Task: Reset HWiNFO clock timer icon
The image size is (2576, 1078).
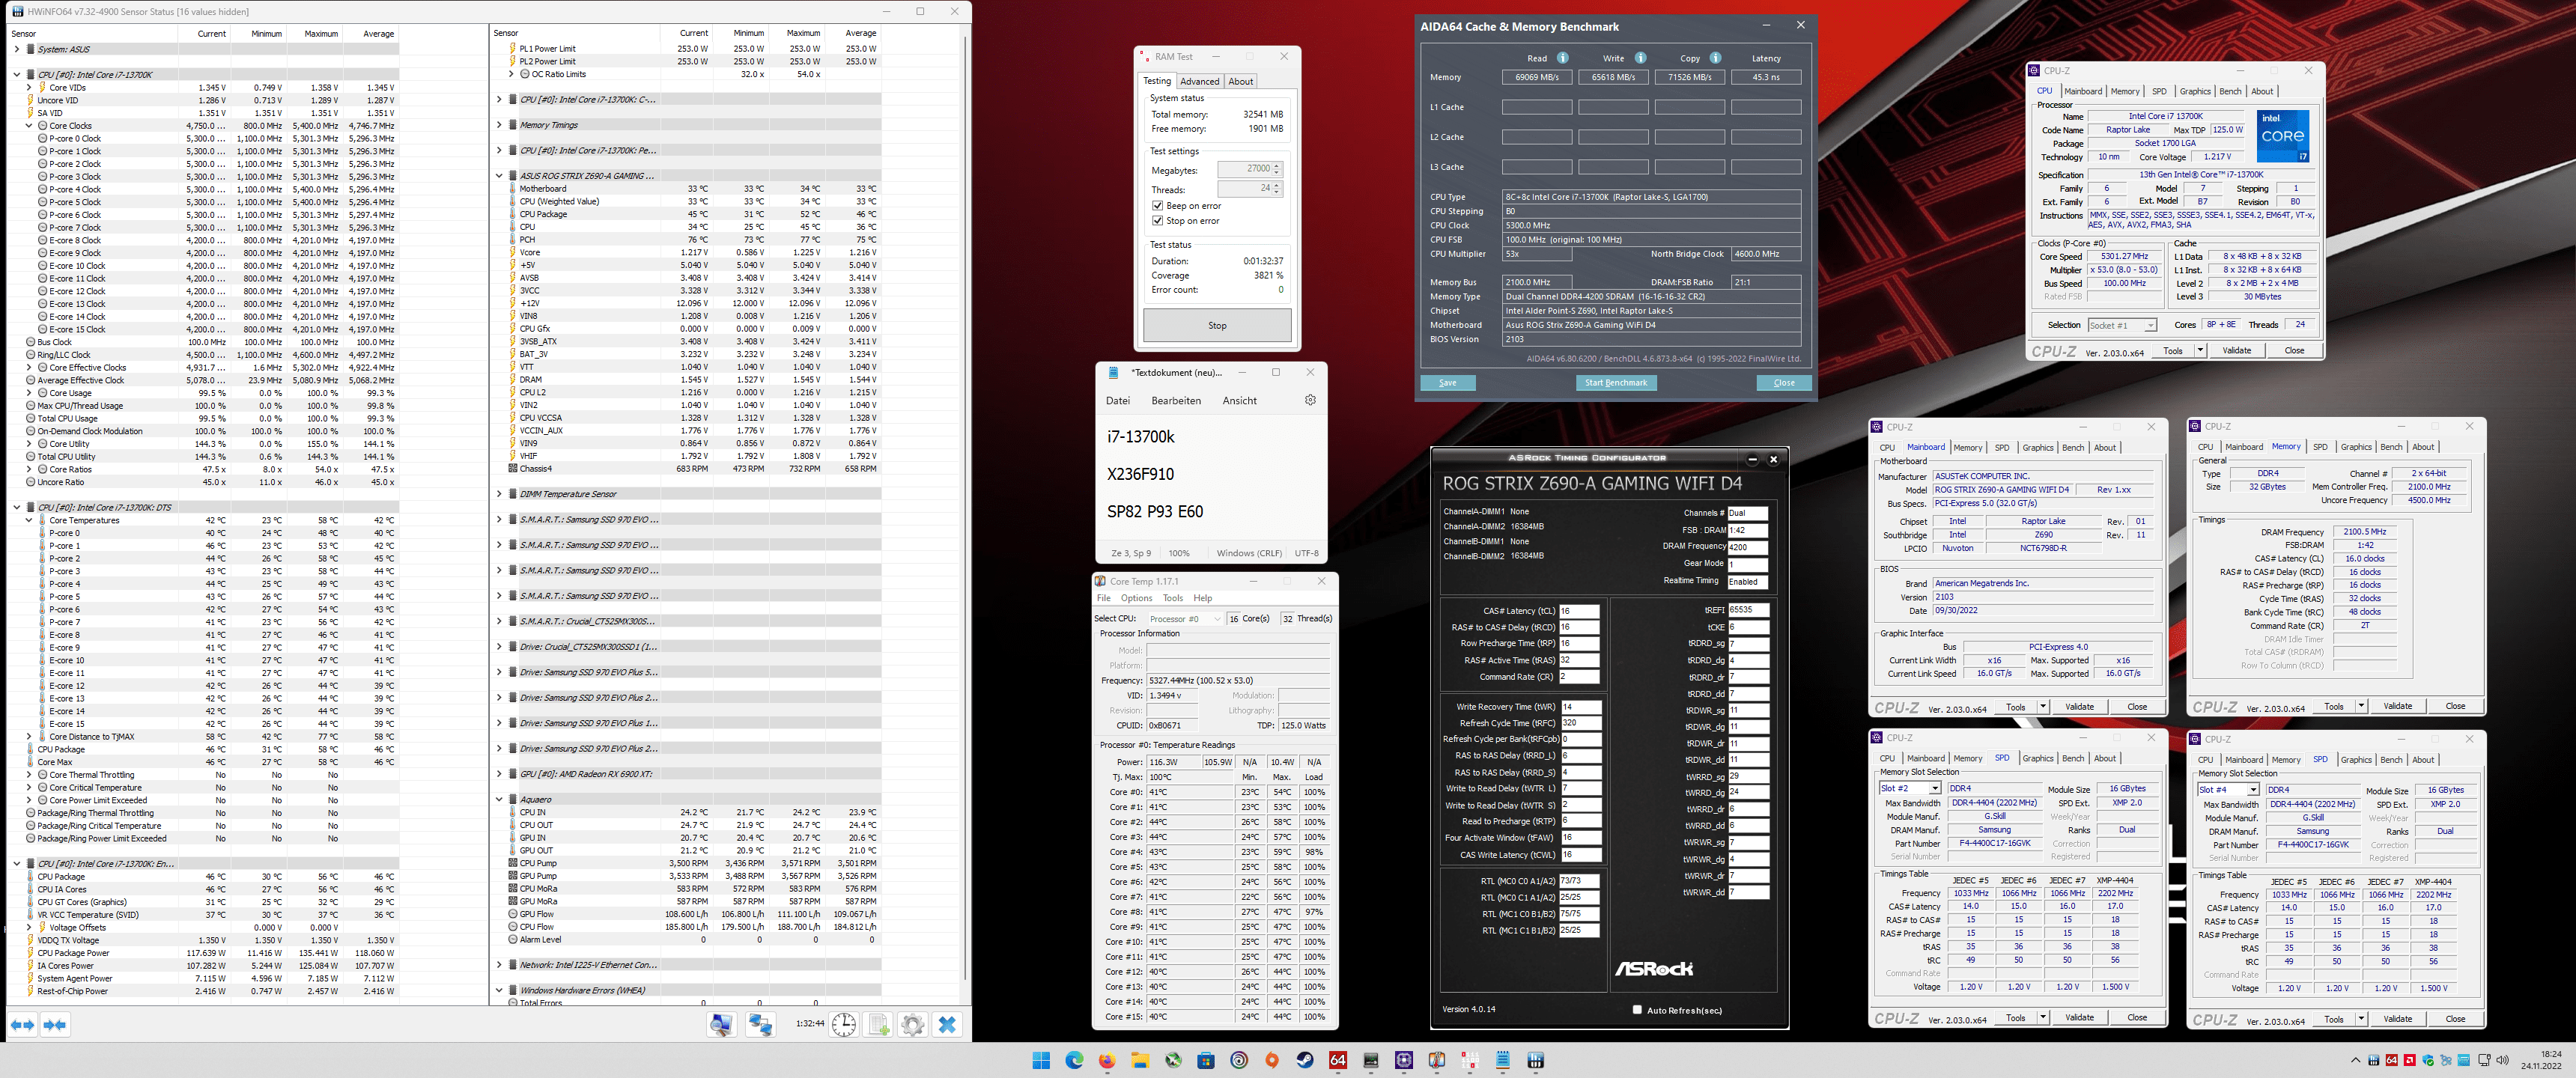Action: [x=844, y=1024]
